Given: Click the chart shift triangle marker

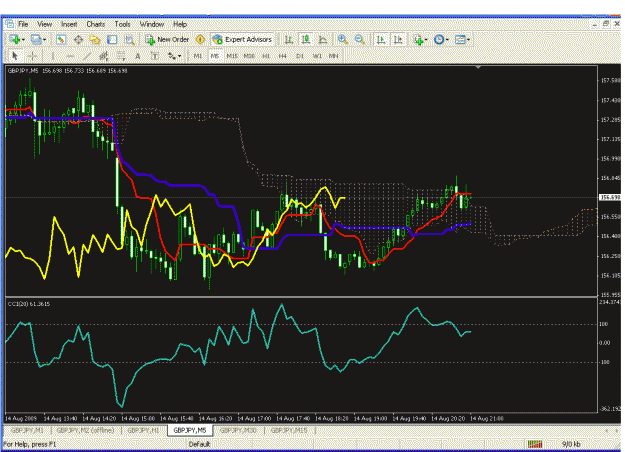Looking at the screenshot, I should (478, 68).
